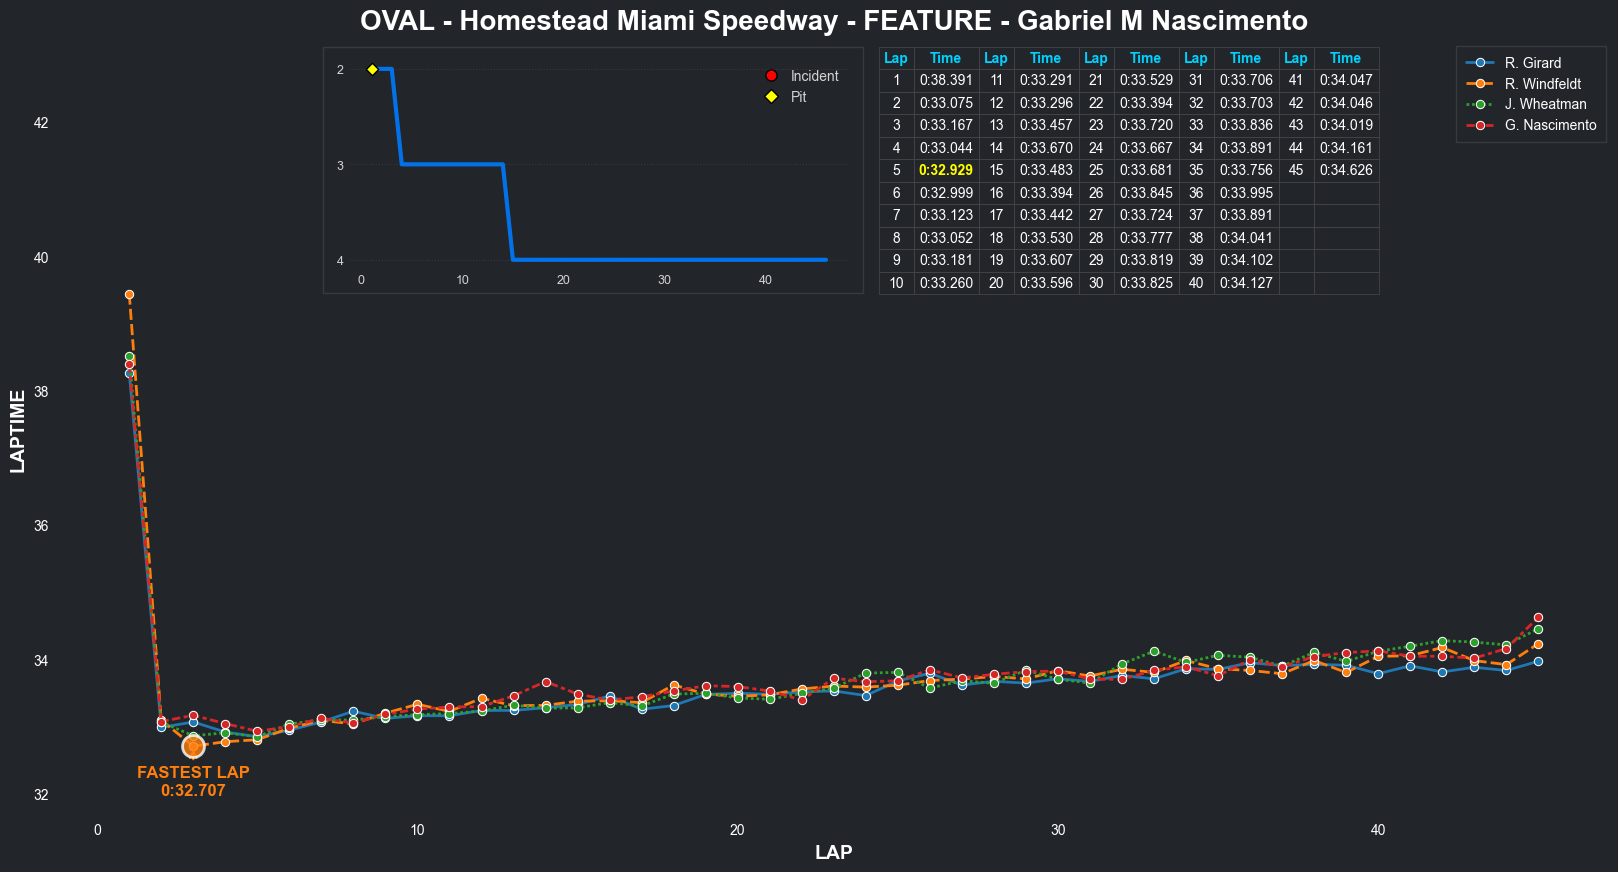Select G. Nascimento's red legend marker
The width and height of the screenshot is (1618, 872).
(x=1480, y=125)
